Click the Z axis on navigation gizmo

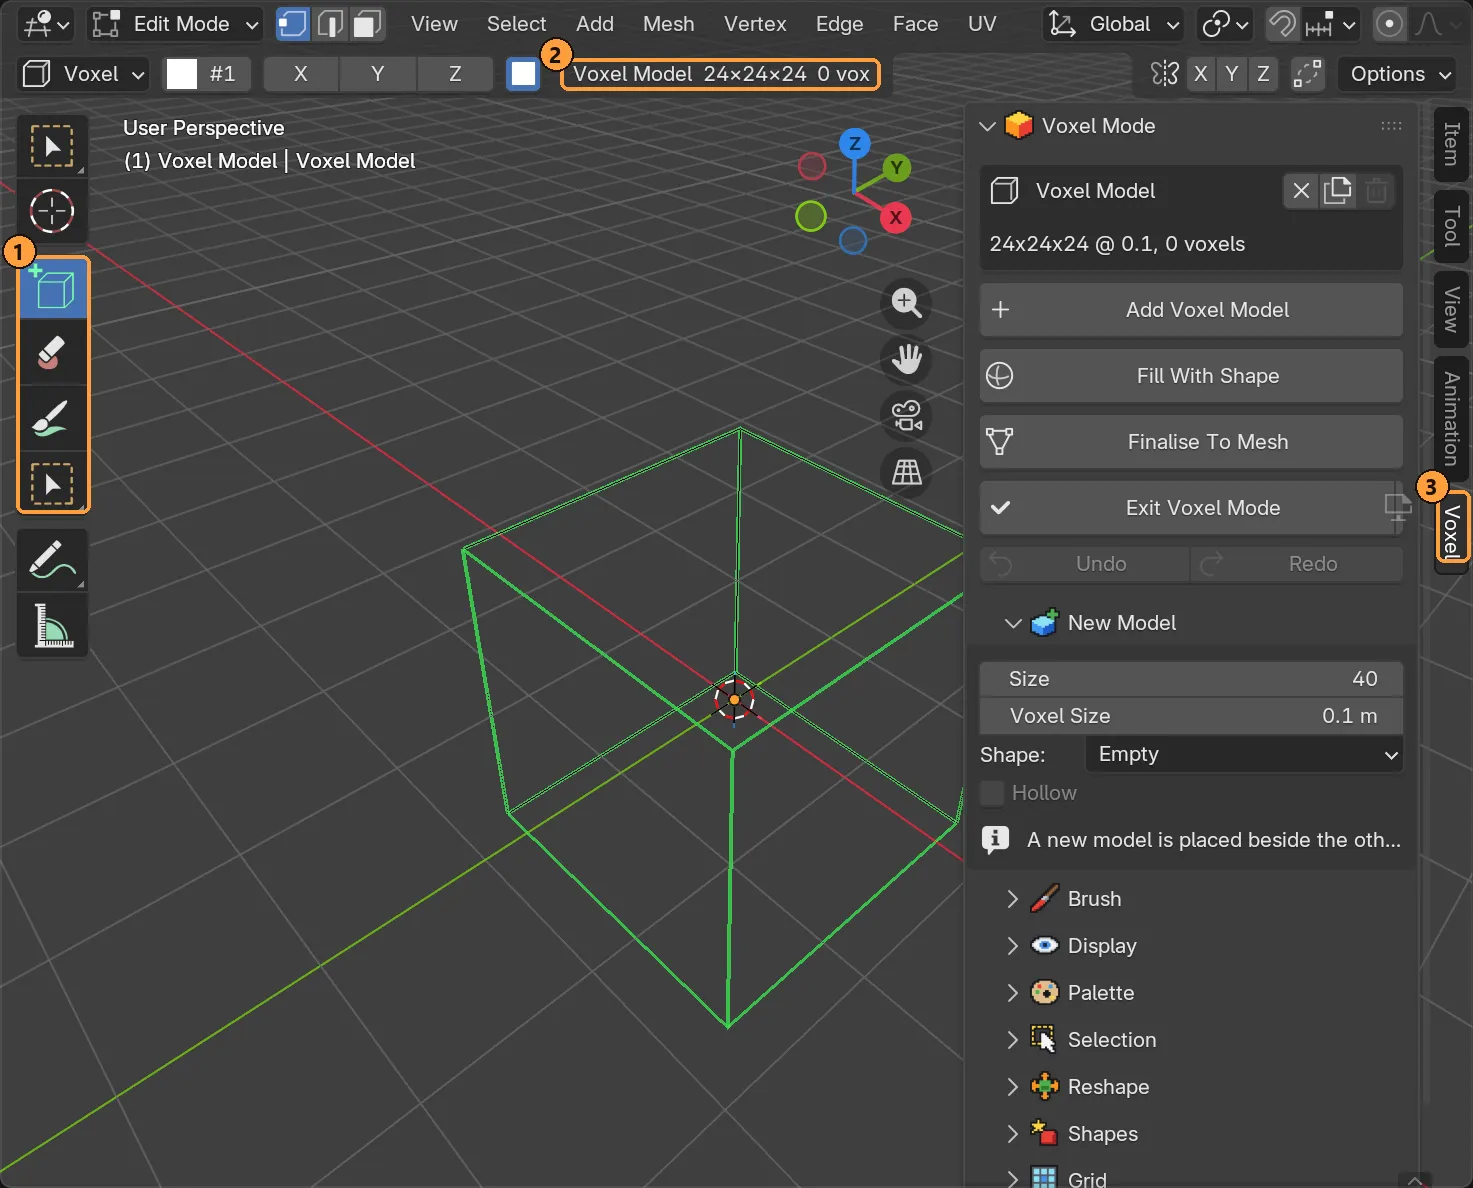[x=854, y=144]
